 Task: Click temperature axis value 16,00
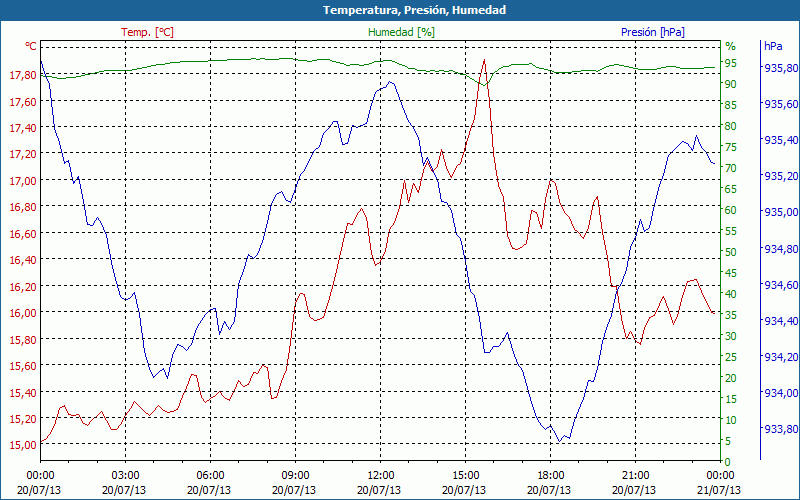(x=23, y=313)
